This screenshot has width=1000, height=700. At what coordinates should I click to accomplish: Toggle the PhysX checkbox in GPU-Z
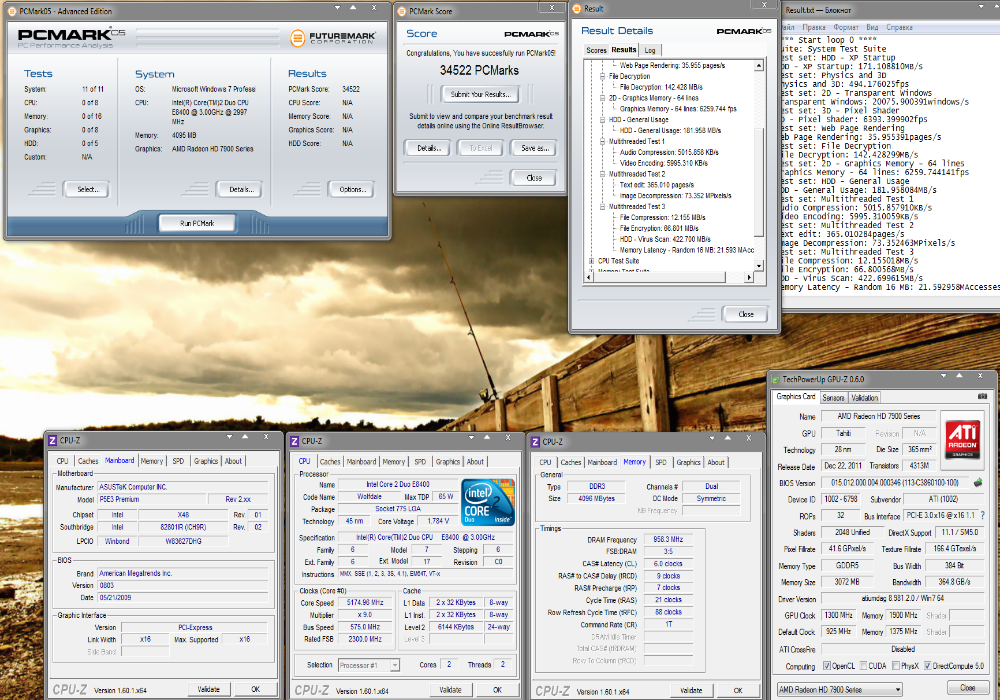[x=896, y=666]
